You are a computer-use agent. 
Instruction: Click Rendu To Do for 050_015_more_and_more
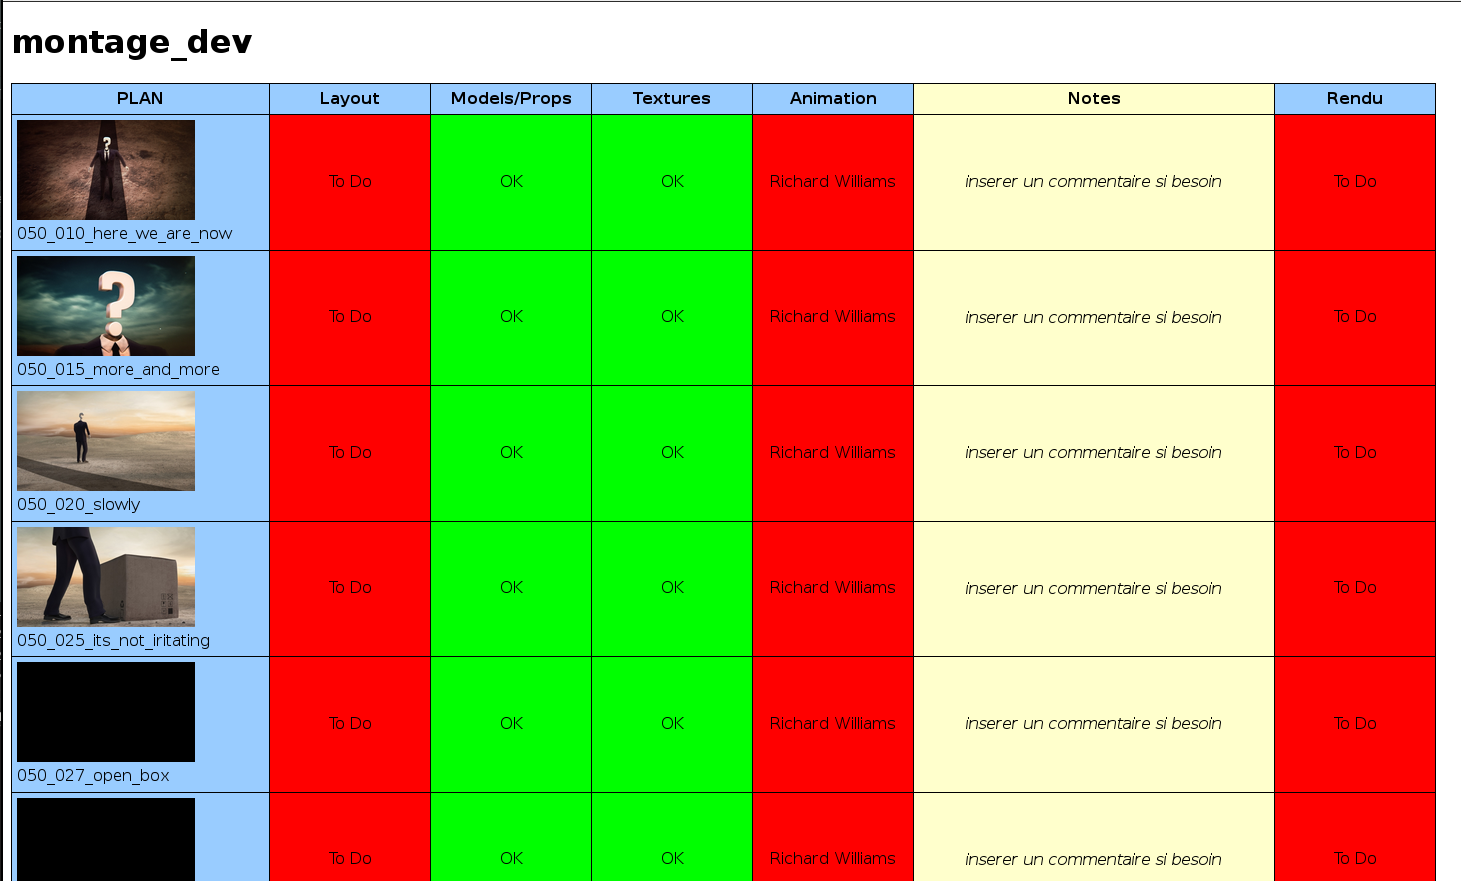point(1355,317)
